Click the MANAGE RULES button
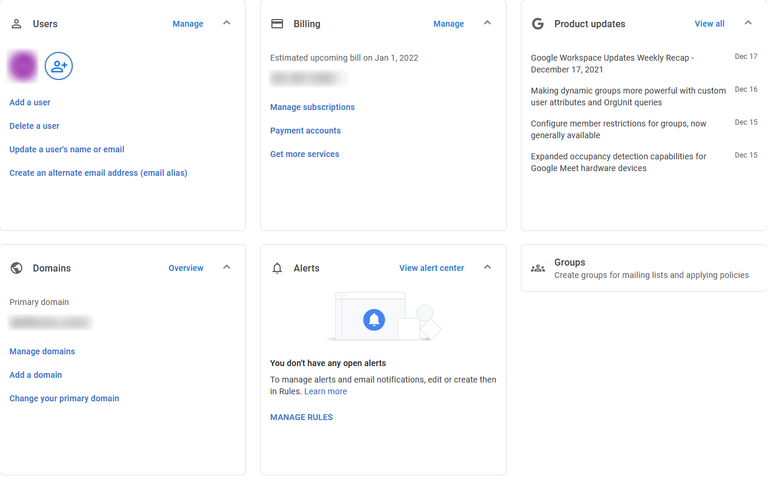 pyautogui.click(x=301, y=417)
